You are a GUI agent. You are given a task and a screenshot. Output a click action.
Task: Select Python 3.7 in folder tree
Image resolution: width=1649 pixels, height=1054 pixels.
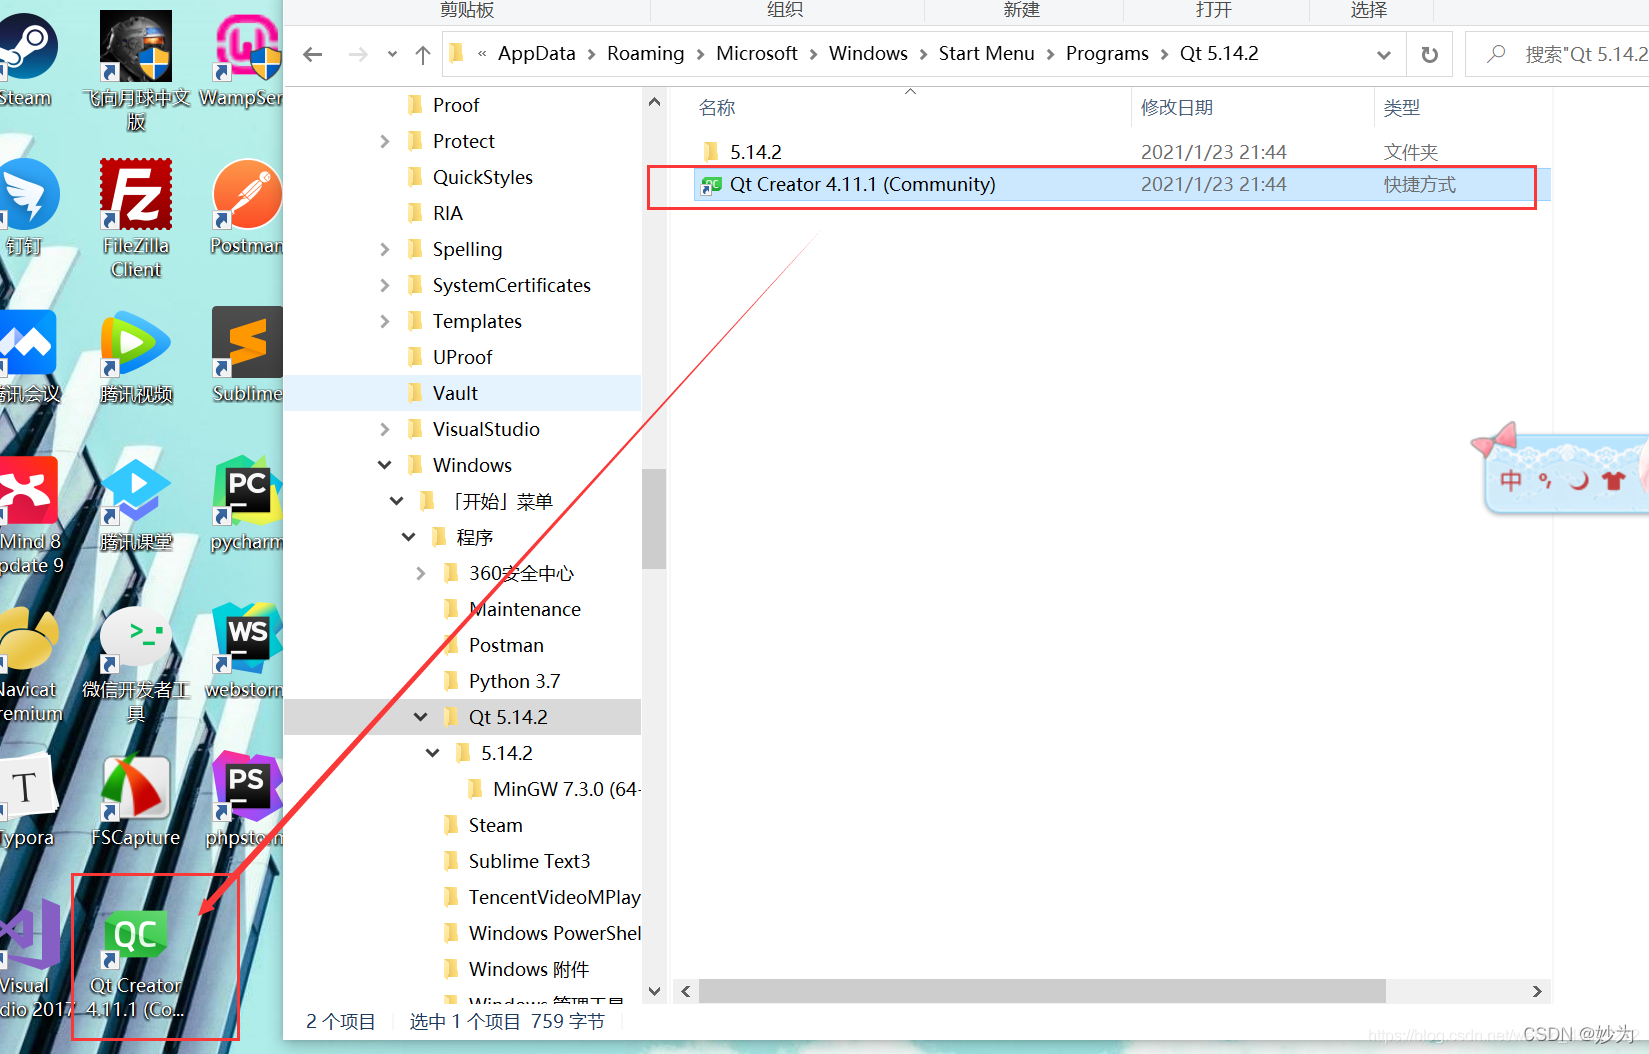tap(514, 681)
